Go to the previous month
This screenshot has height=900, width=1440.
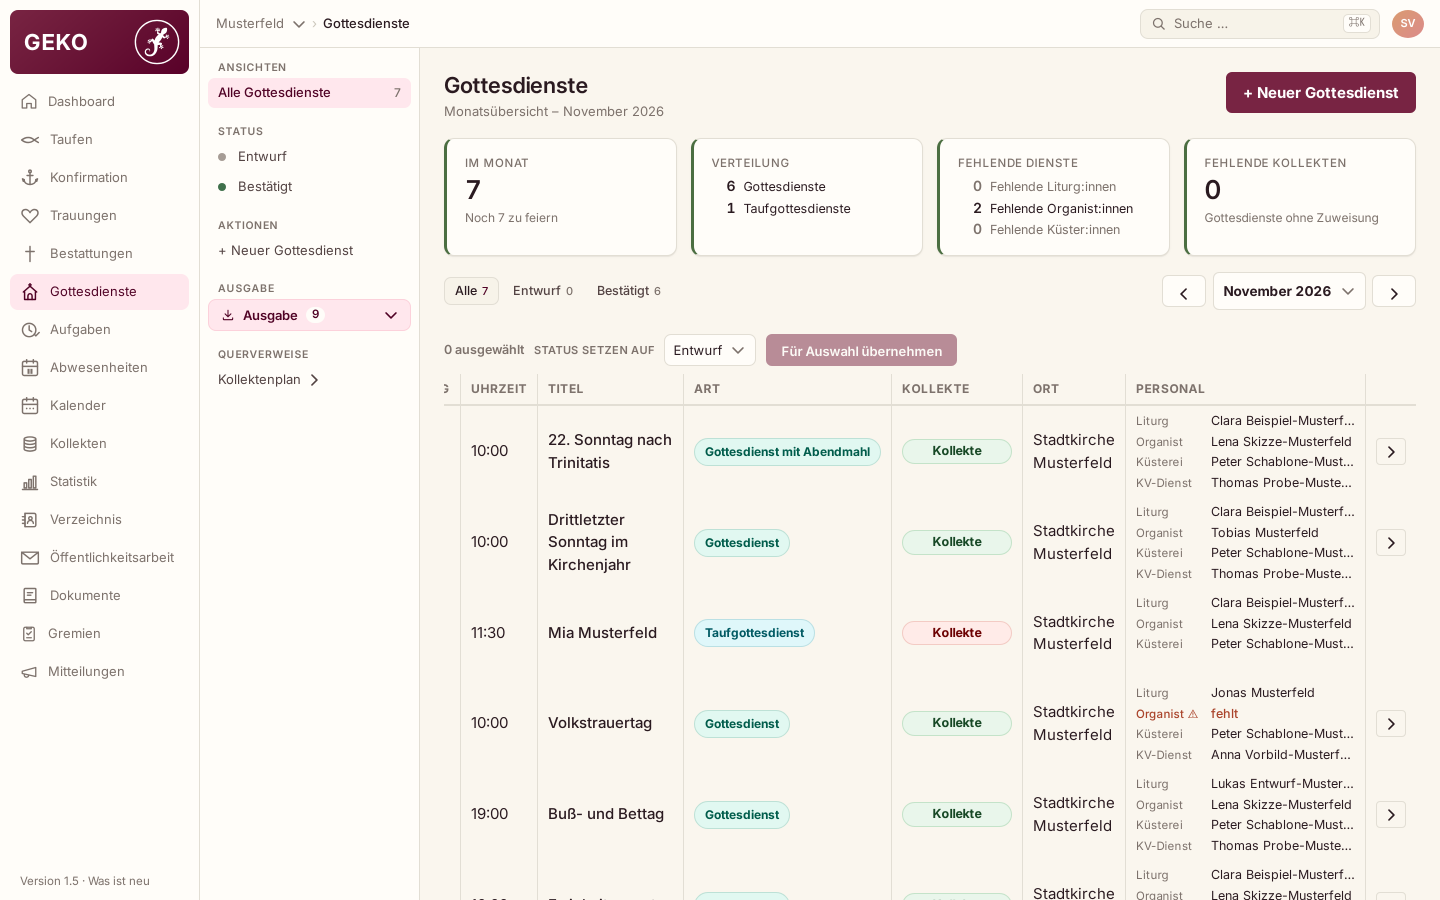(x=1183, y=292)
